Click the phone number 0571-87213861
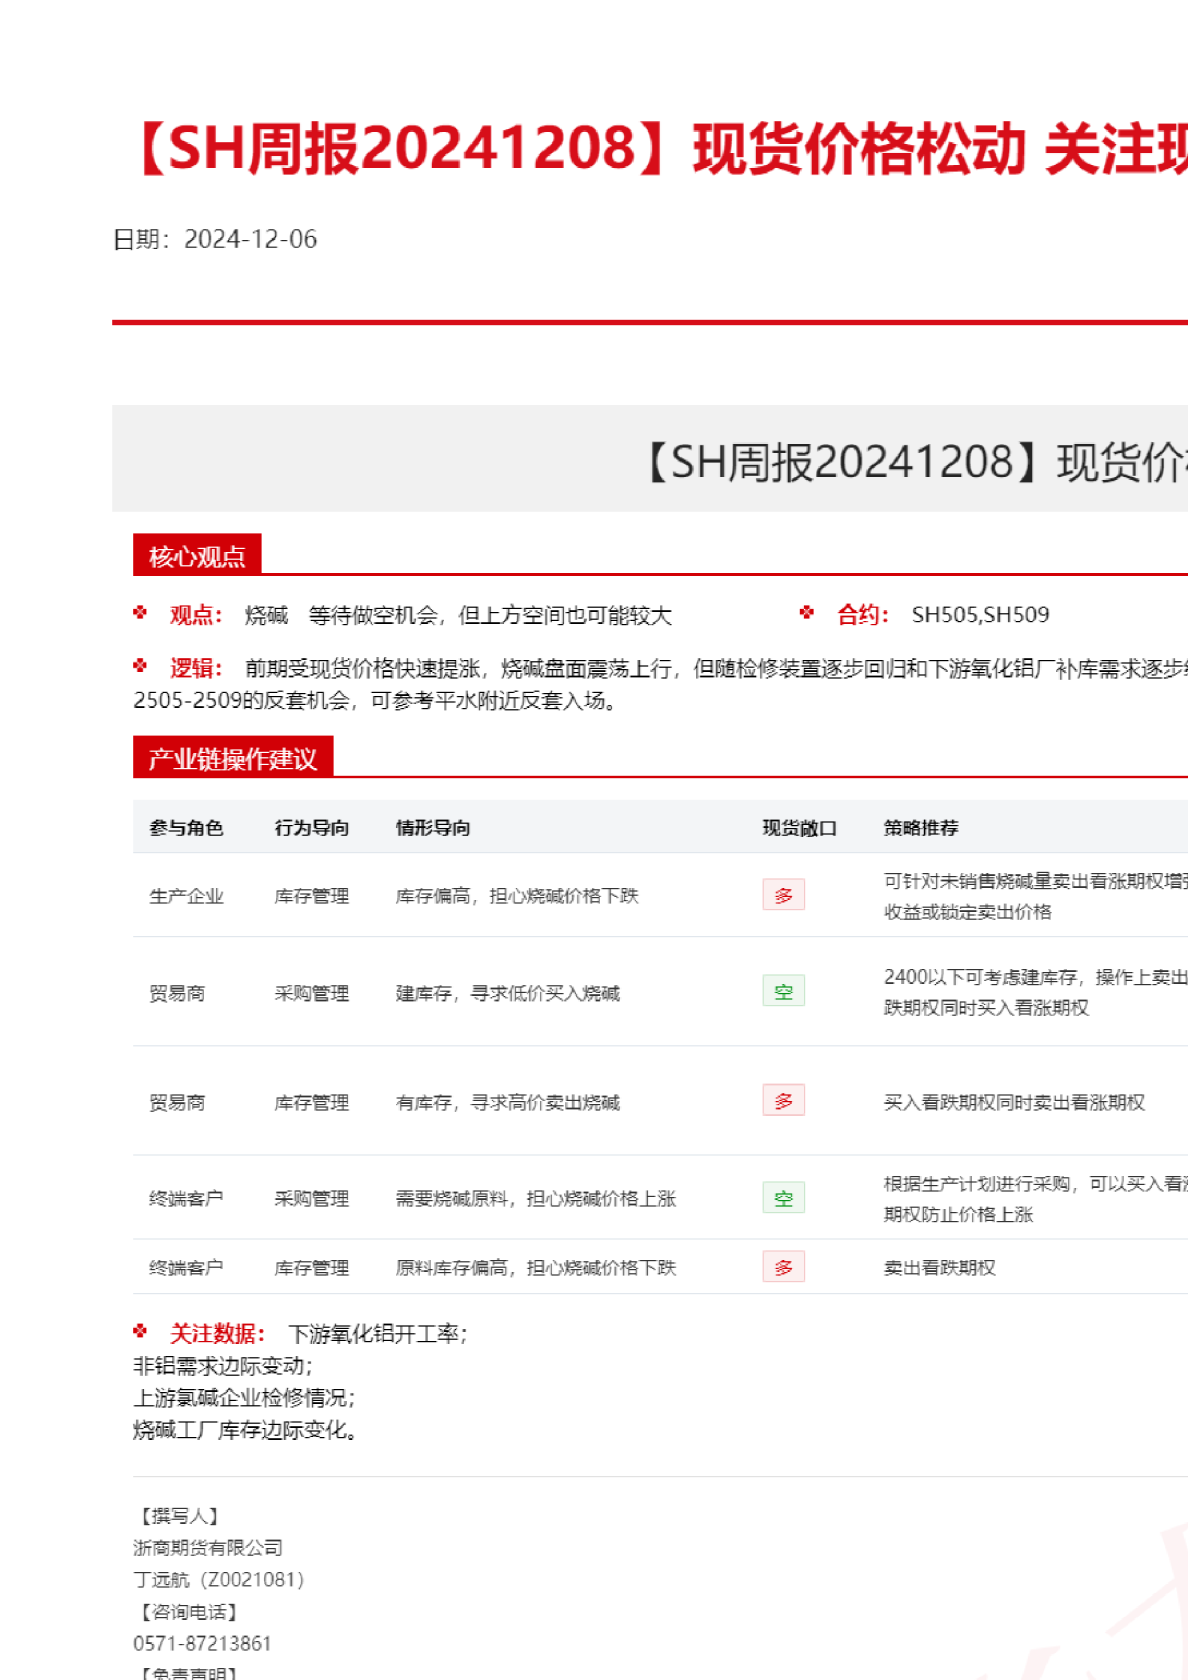Image resolution: width=1188 pixels, height=1680 pixels. [202, 1643]
